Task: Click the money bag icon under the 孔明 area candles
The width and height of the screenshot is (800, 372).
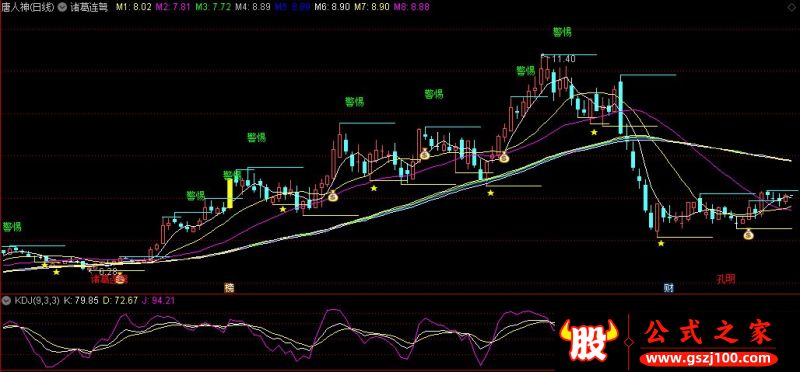Action: [748, 235]
